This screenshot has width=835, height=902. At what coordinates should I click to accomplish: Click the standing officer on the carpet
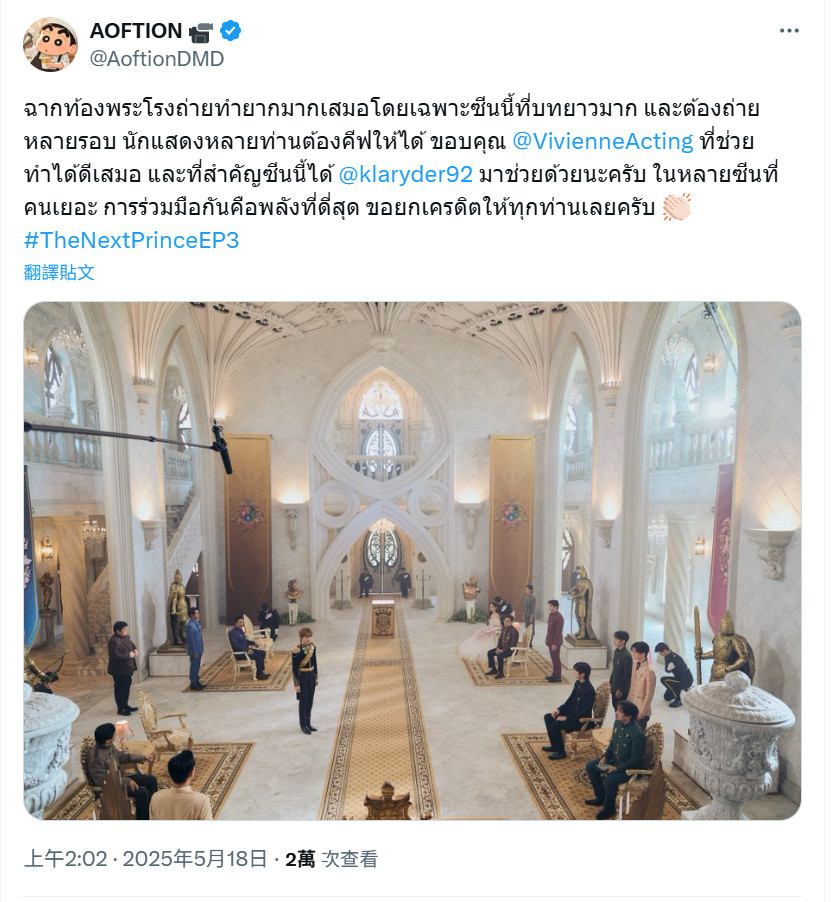(305, 679)
